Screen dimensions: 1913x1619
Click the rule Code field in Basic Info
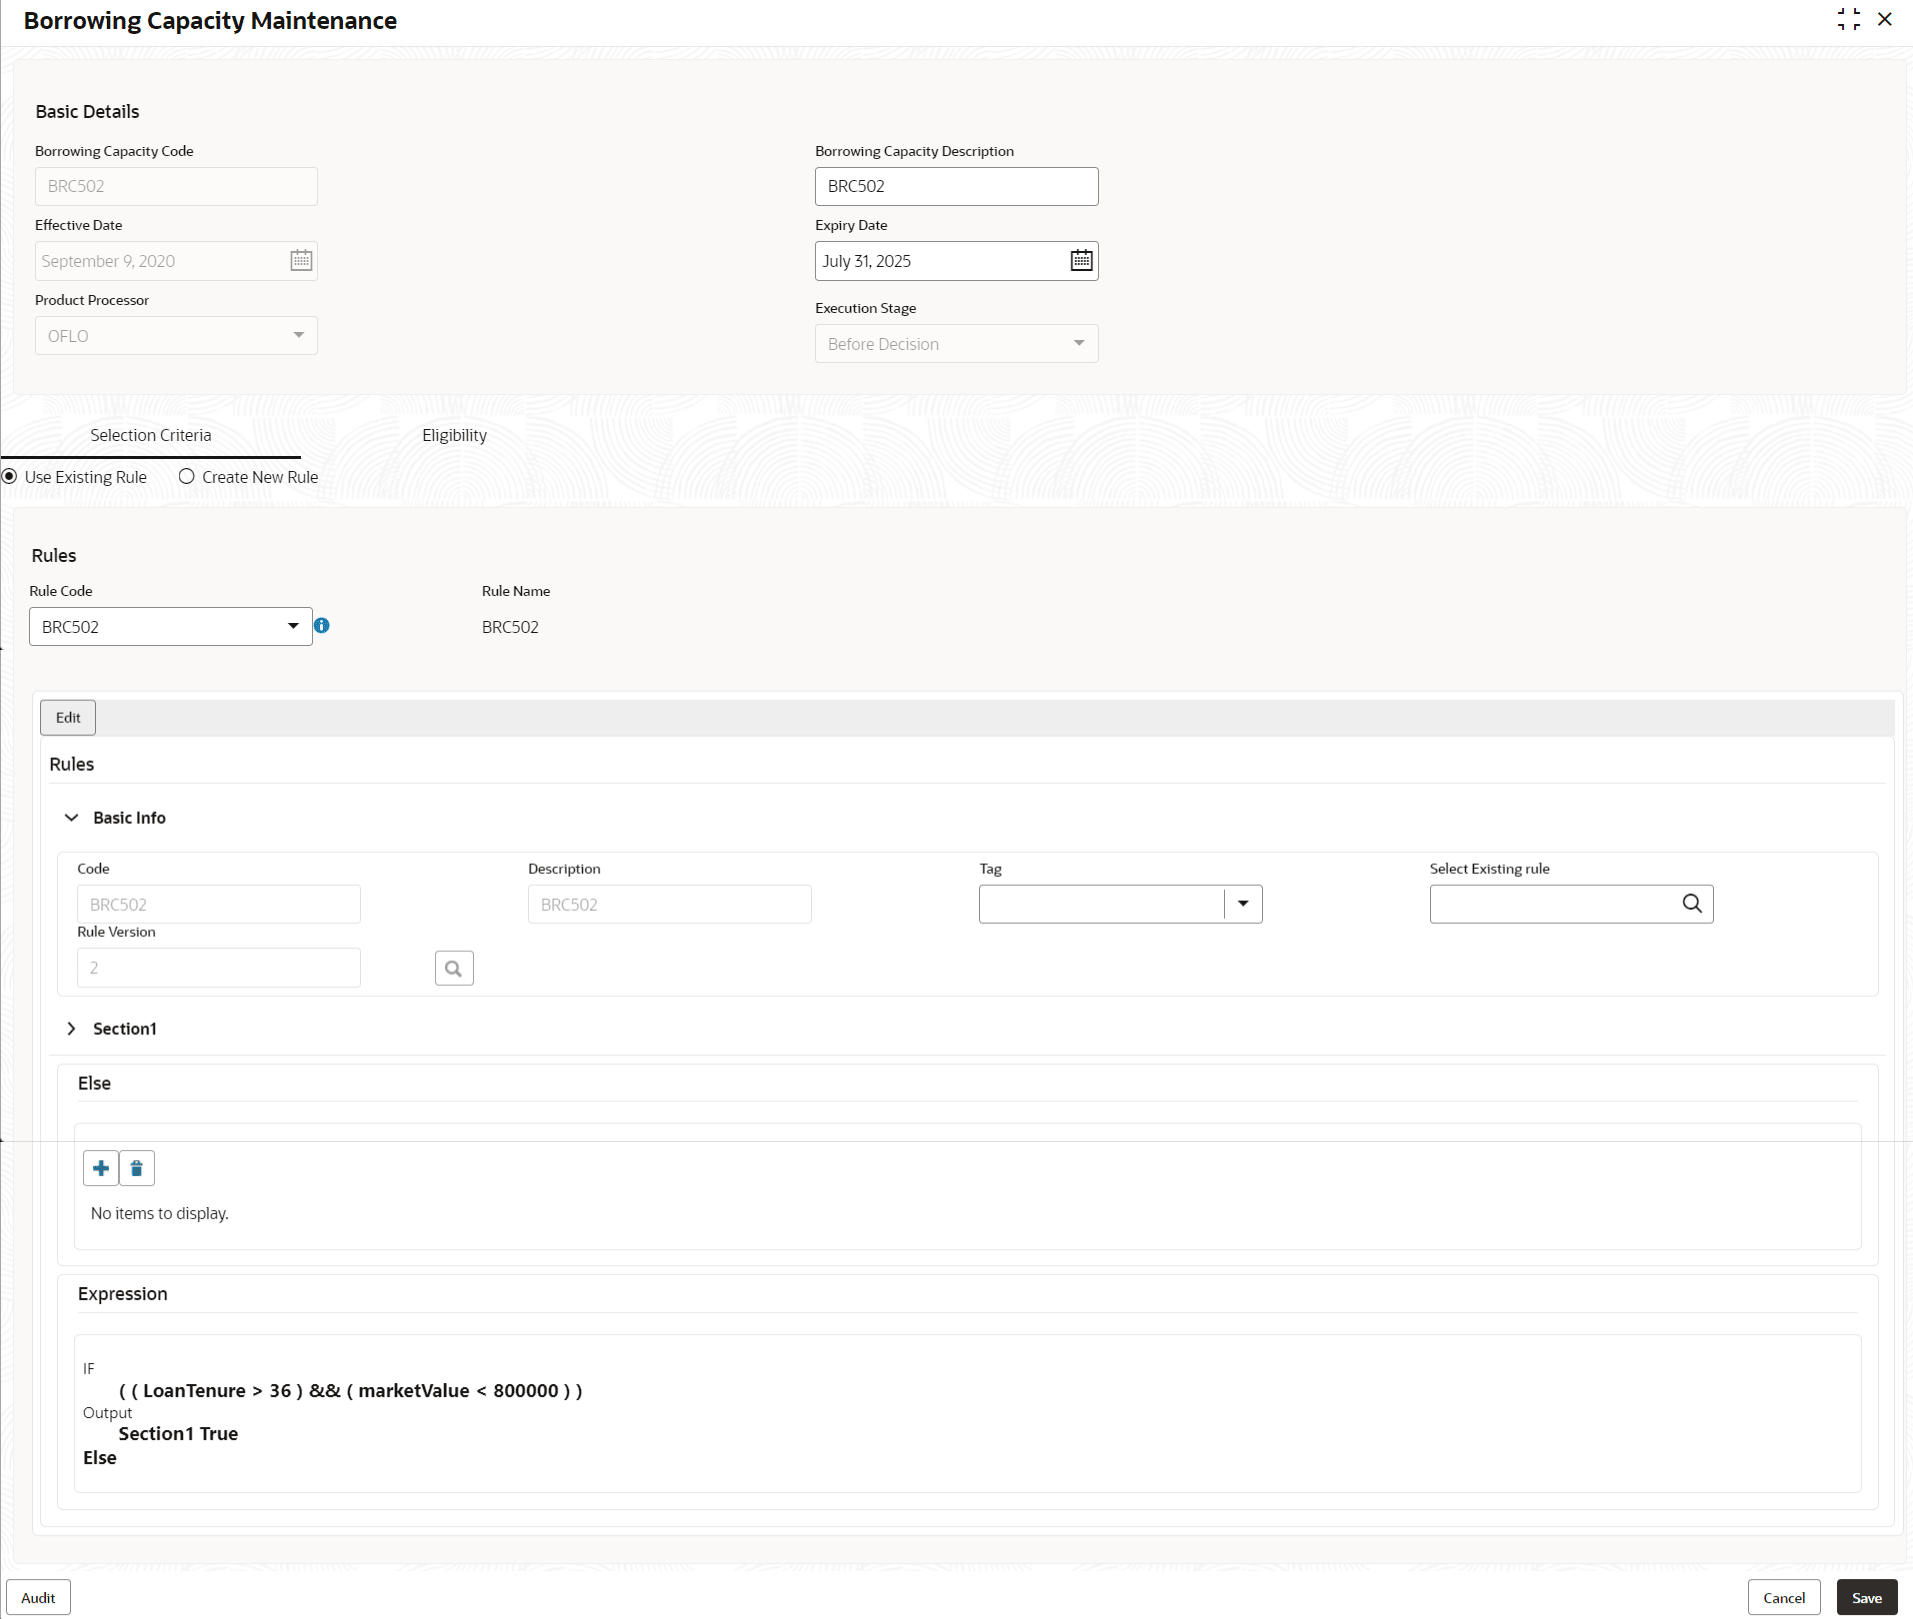coord(218,904)
